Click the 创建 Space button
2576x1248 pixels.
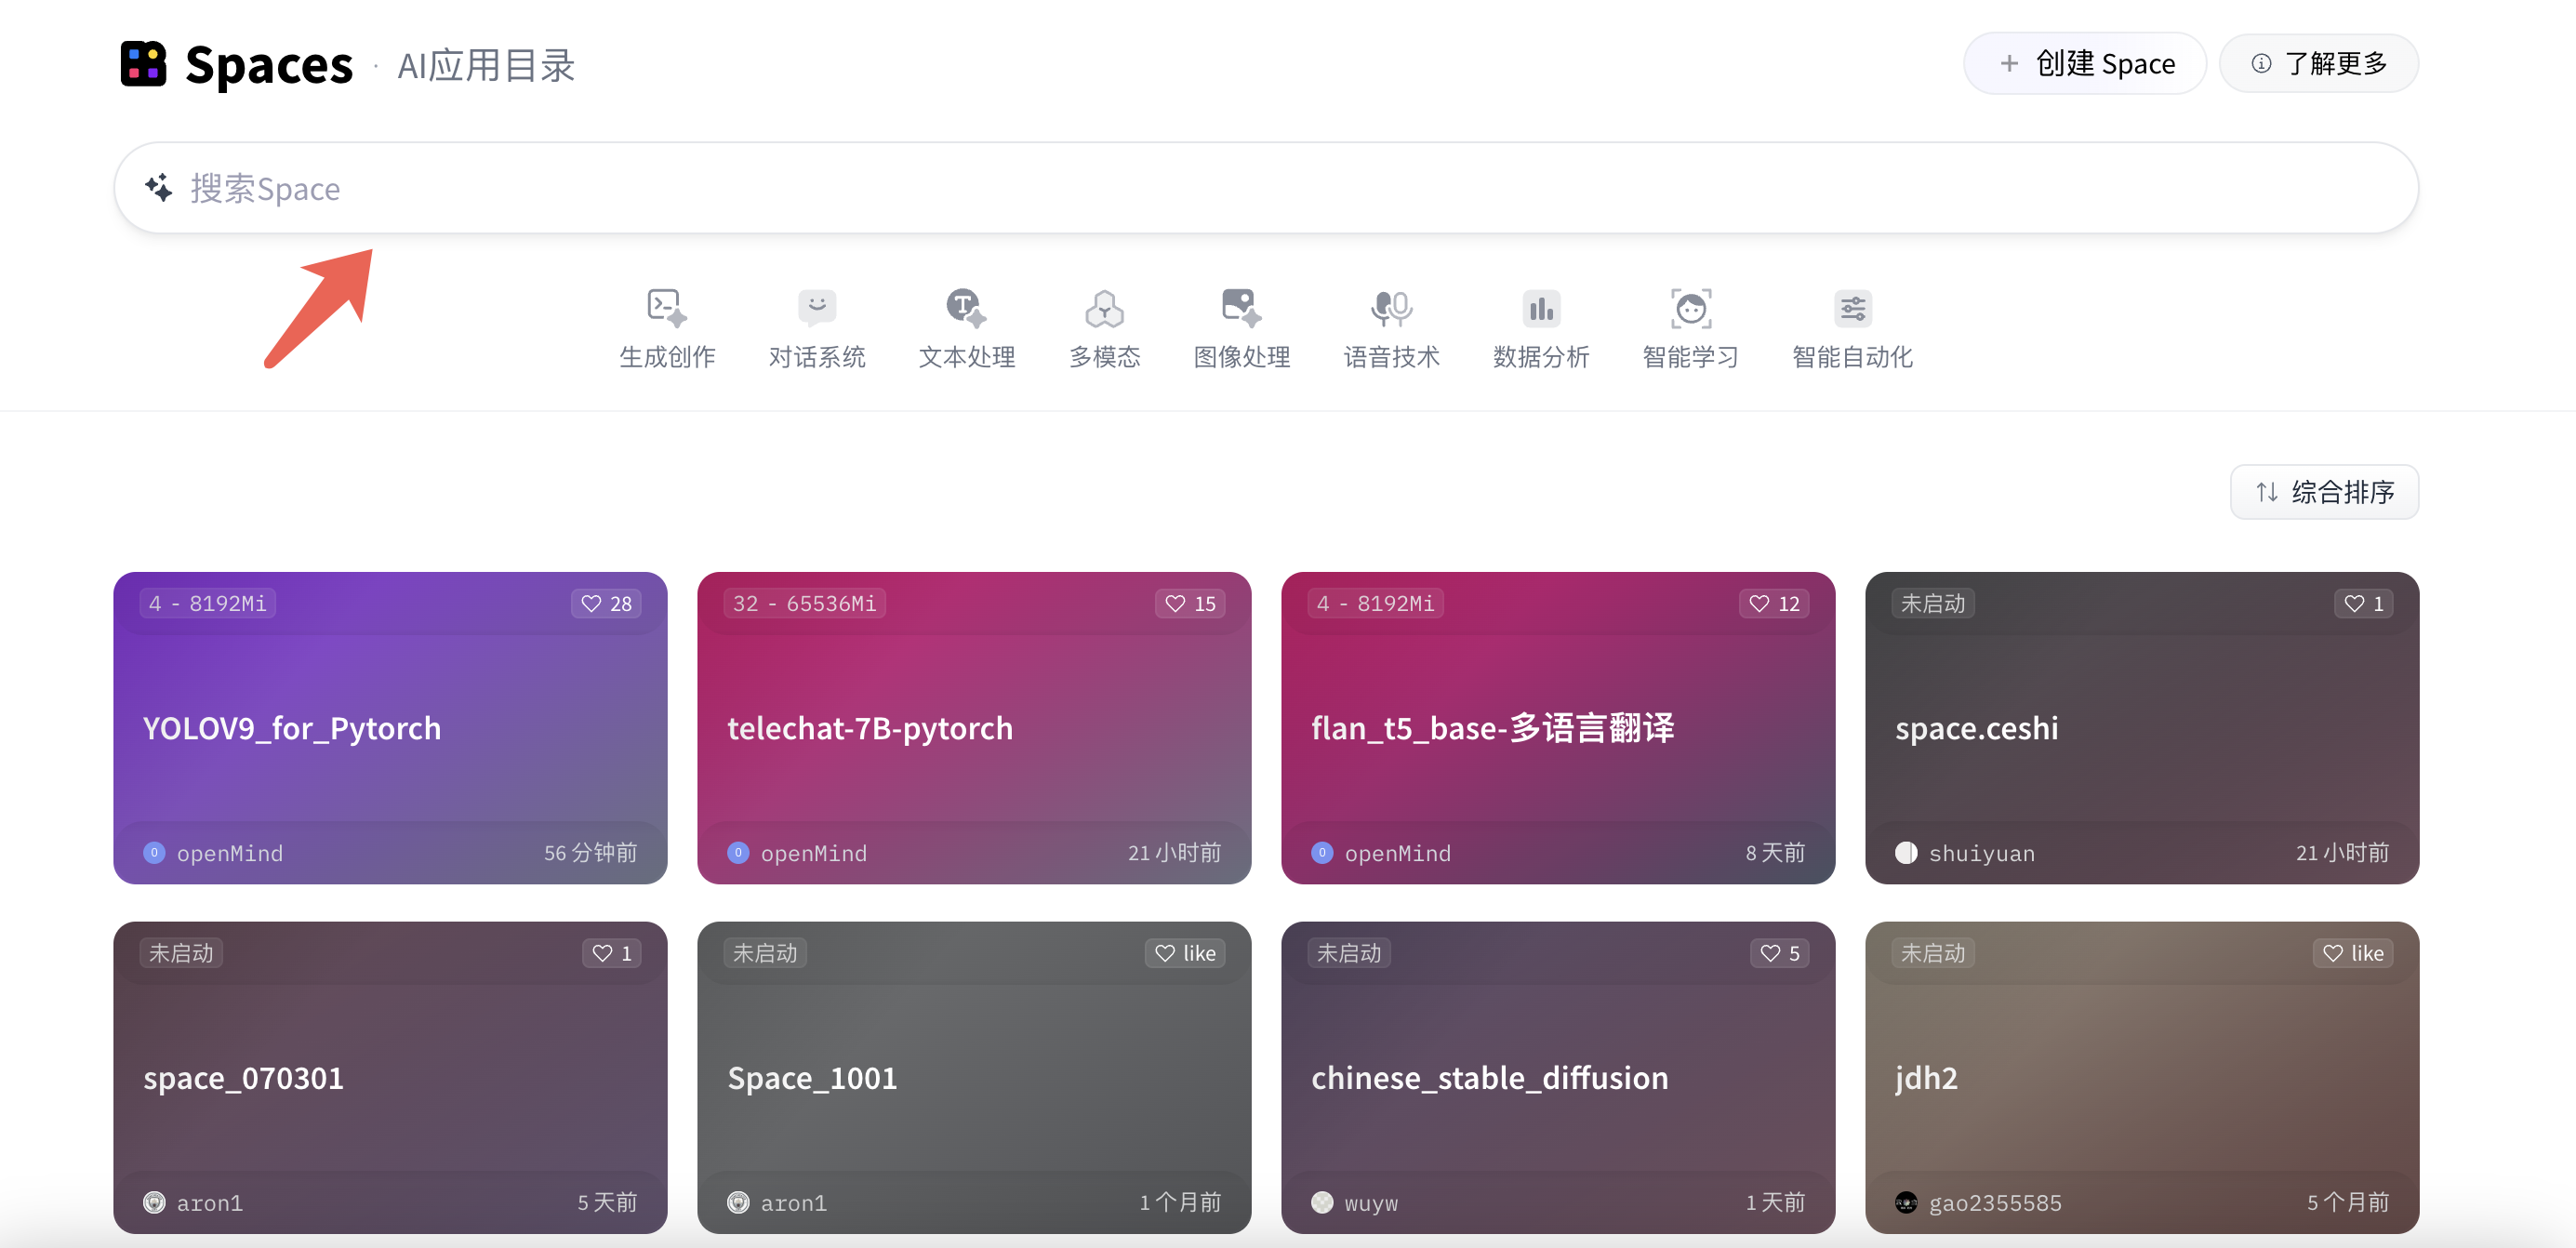tap(2085, 63)
